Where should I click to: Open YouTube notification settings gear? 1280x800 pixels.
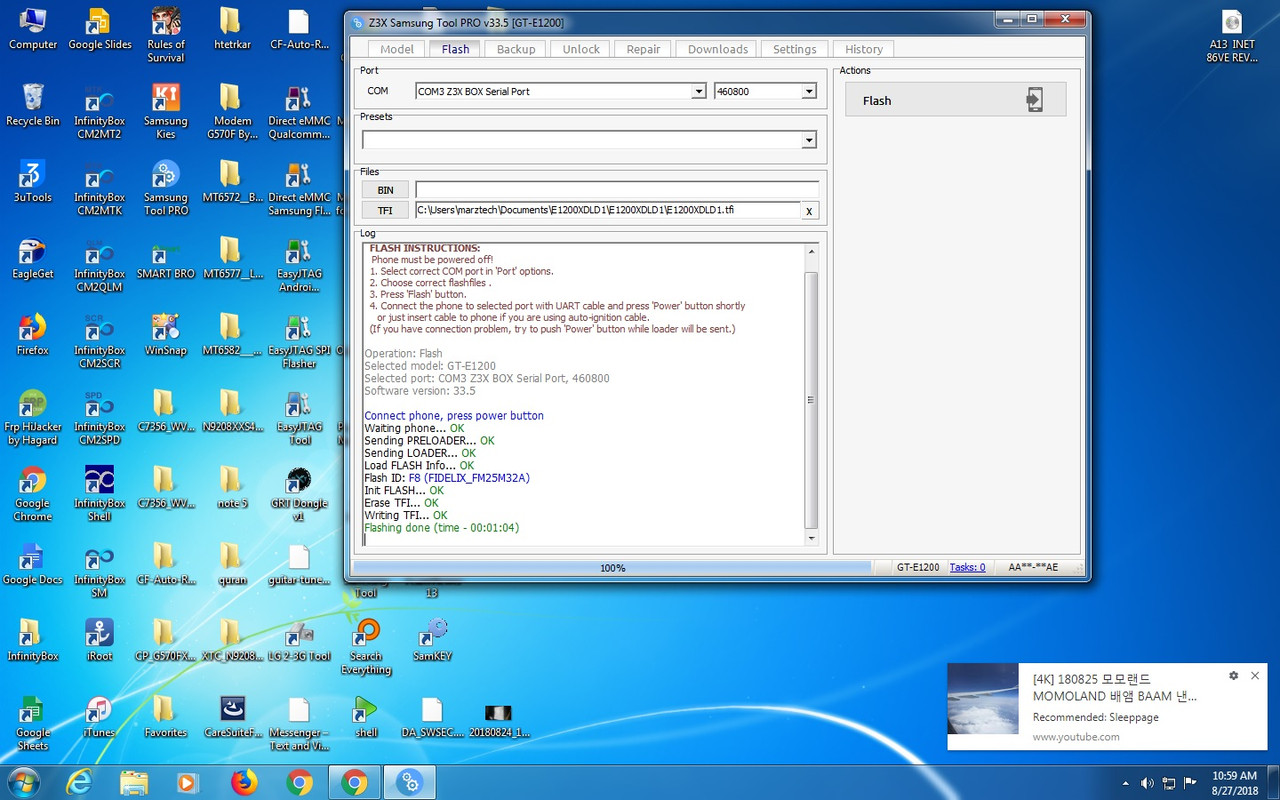[1234, 676]
